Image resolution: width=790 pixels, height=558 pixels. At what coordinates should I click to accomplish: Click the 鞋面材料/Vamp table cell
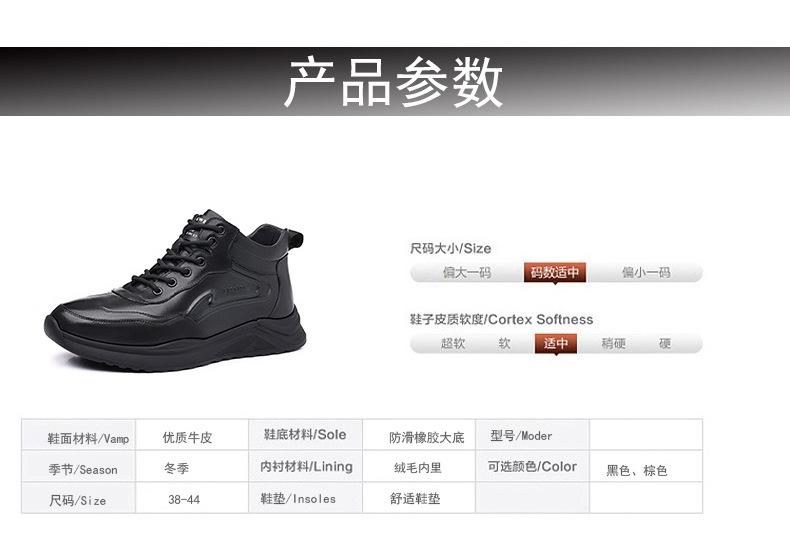point(79,435)
